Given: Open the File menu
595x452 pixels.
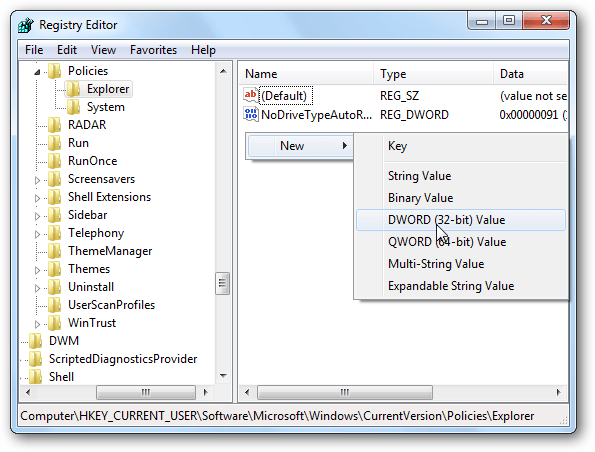Looking at the screenshot, I should [34, 50].
